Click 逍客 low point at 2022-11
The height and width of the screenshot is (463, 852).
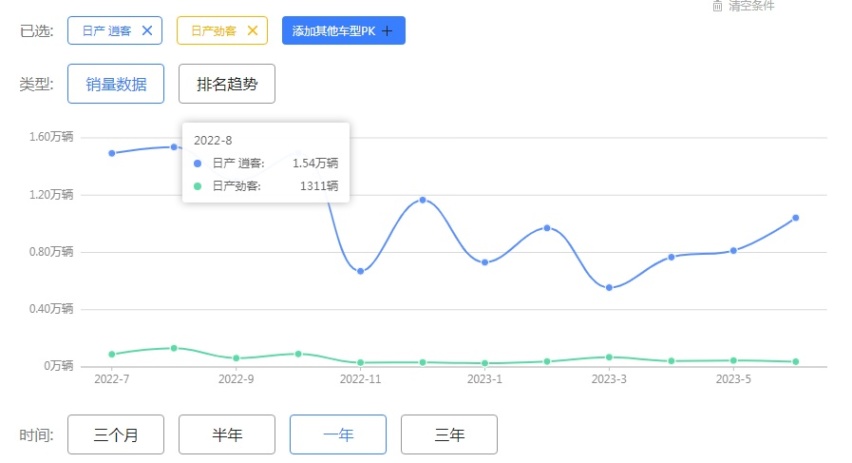pyautogui.click(x=360, y=271)
